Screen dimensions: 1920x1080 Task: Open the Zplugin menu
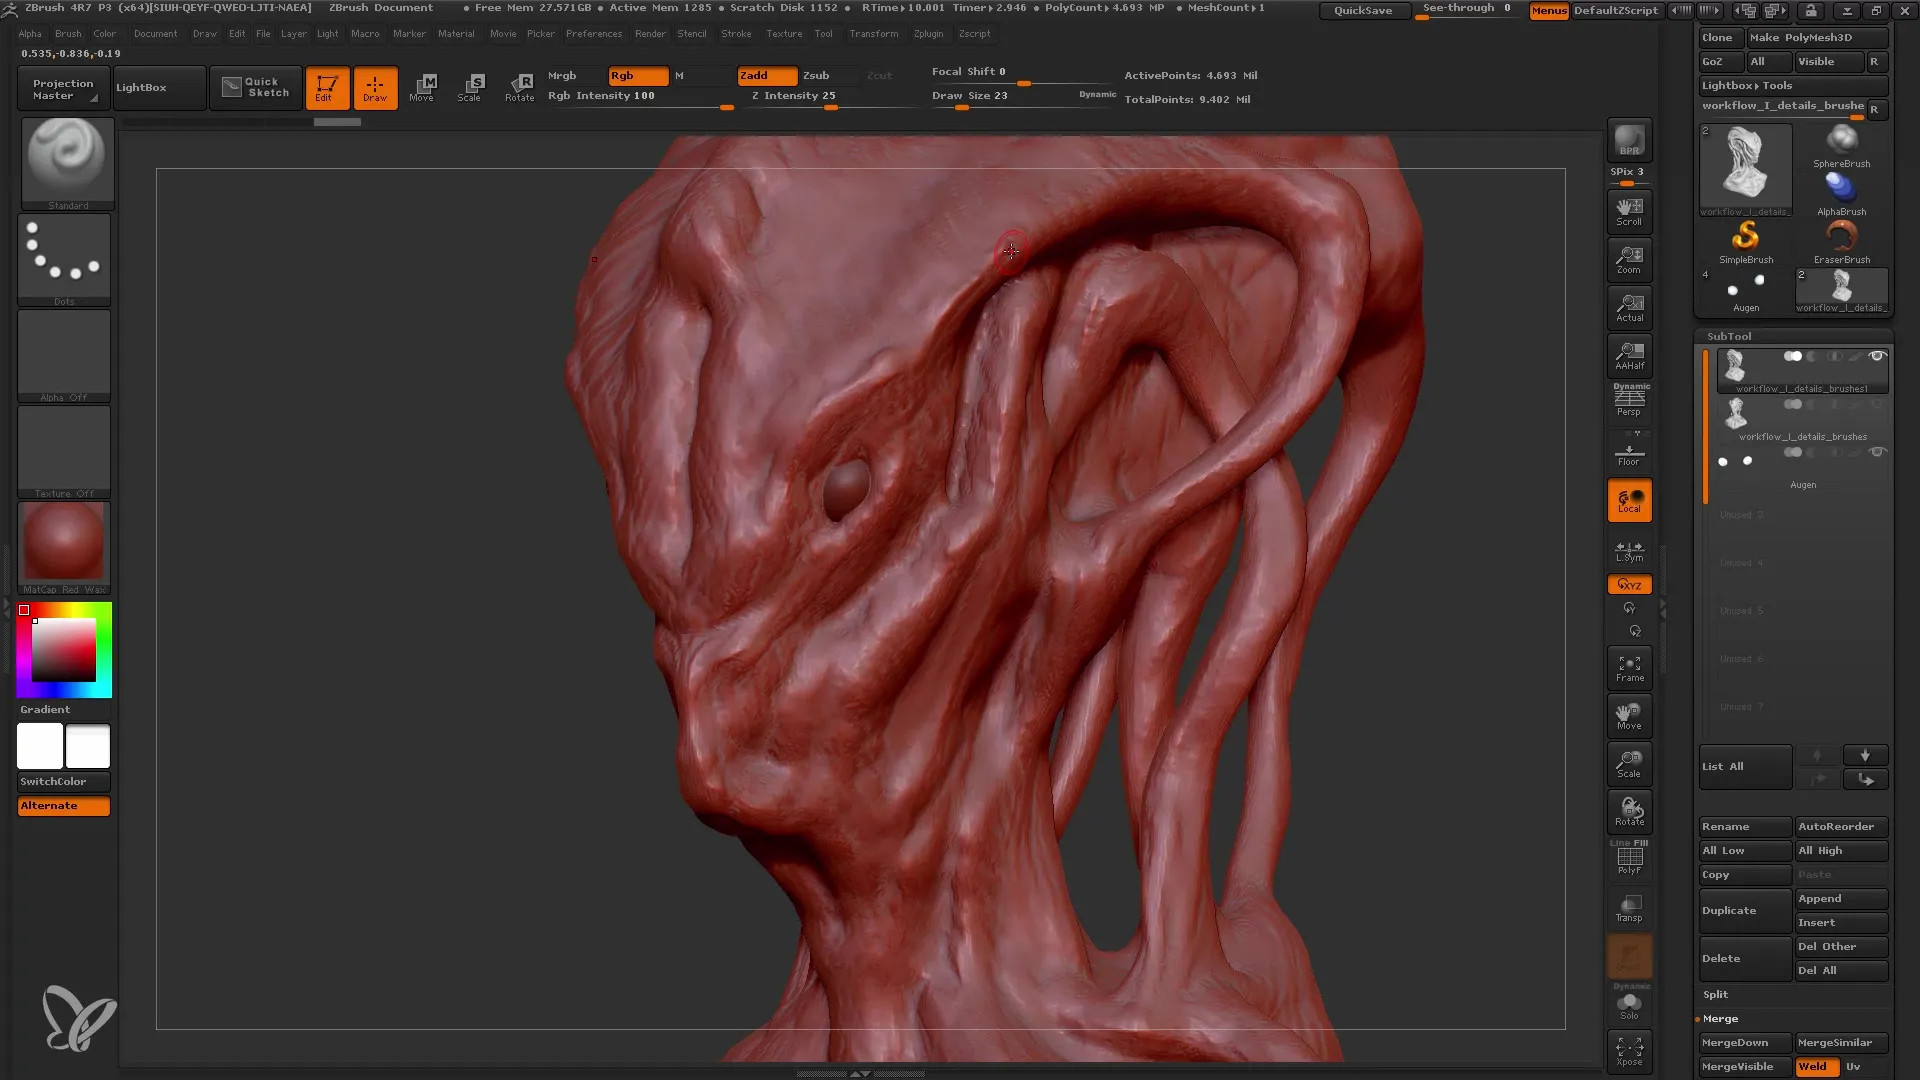(x=927, y=33)
